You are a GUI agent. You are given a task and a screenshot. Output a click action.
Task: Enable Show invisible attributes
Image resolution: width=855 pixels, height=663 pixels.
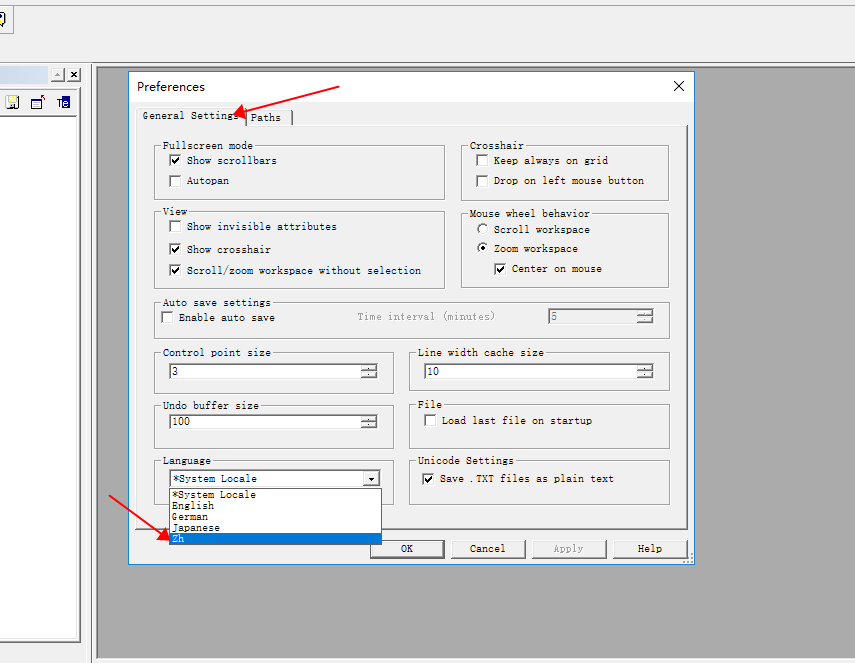point(175,226)
